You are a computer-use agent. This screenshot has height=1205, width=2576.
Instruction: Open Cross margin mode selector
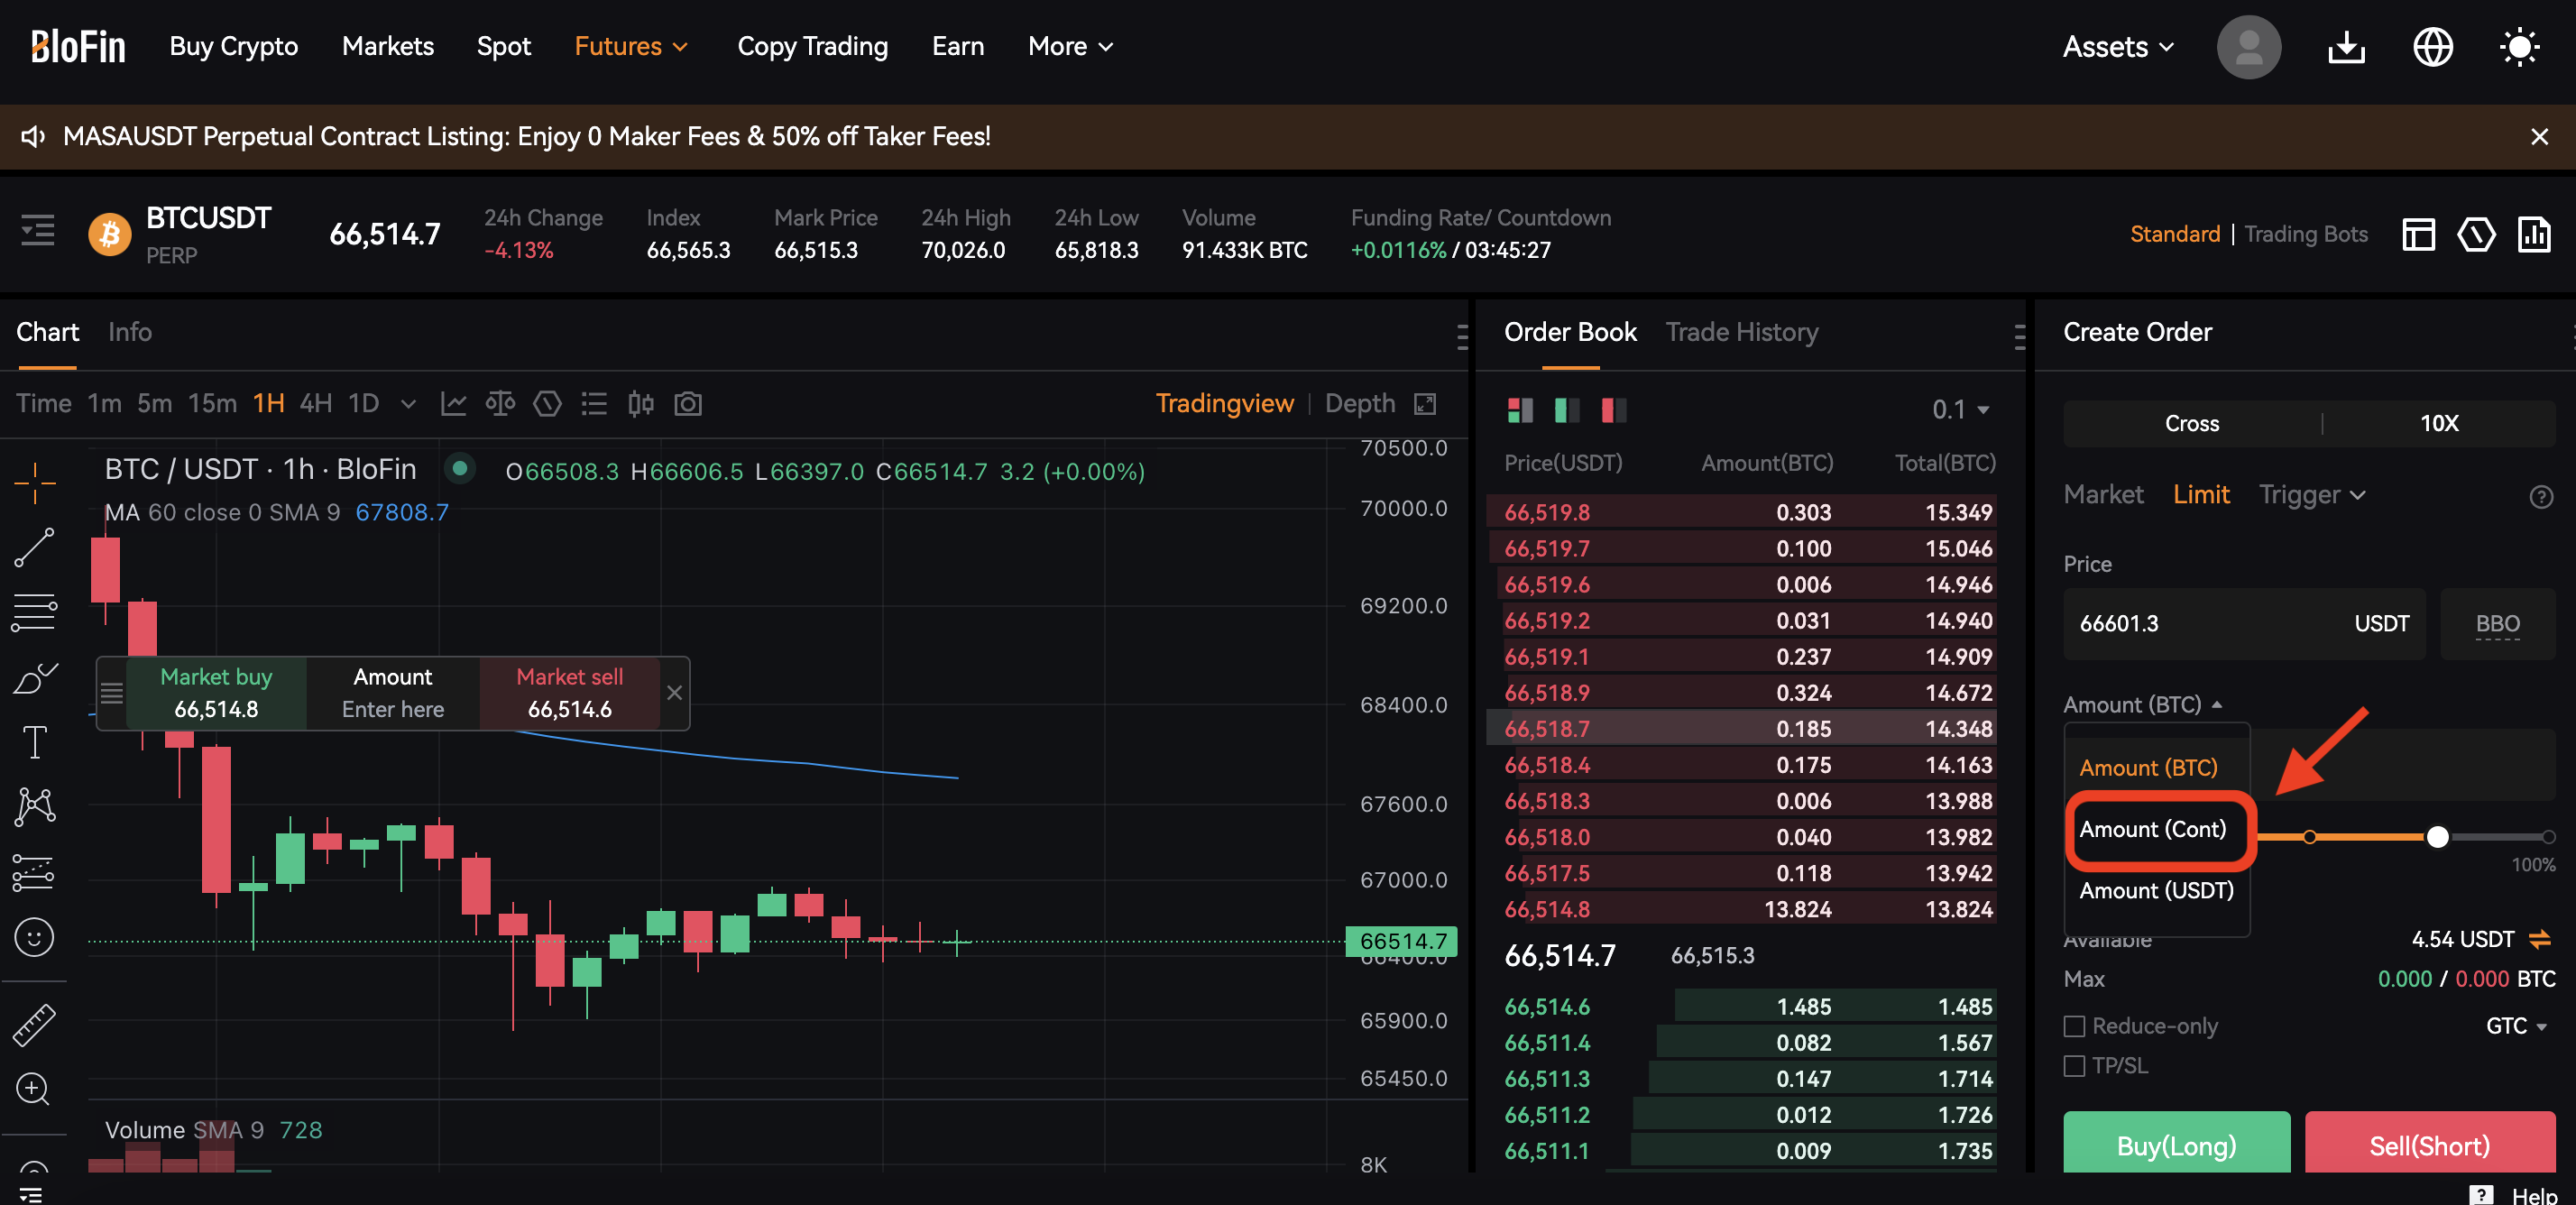[2191, 423]
